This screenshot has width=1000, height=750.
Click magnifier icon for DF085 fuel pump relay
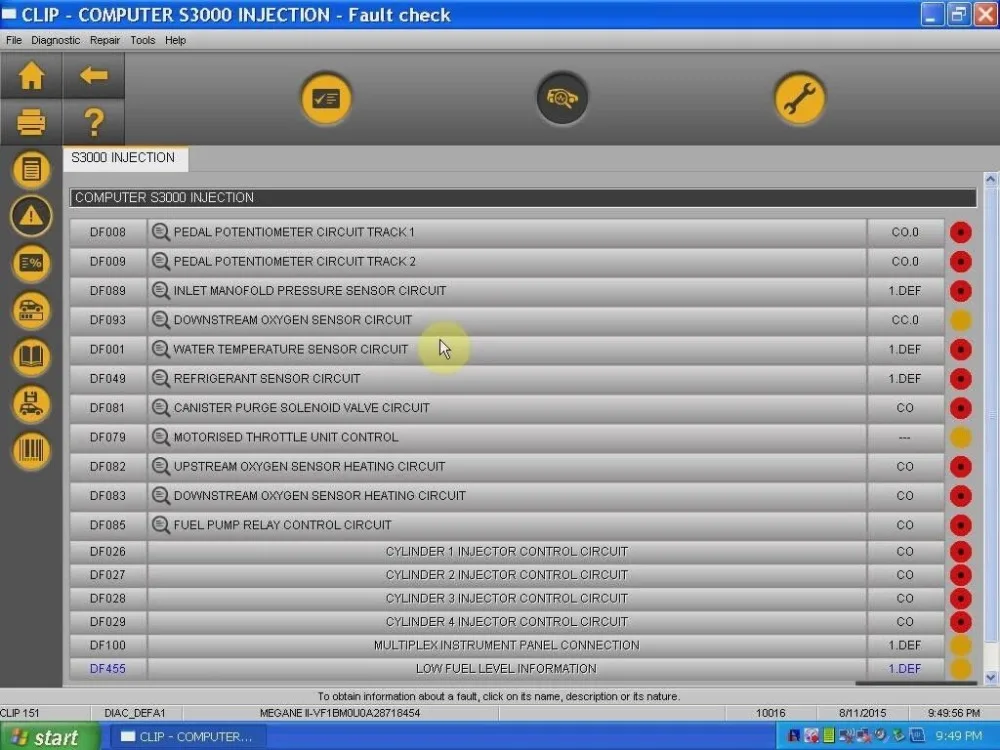[x=160, y=525]
